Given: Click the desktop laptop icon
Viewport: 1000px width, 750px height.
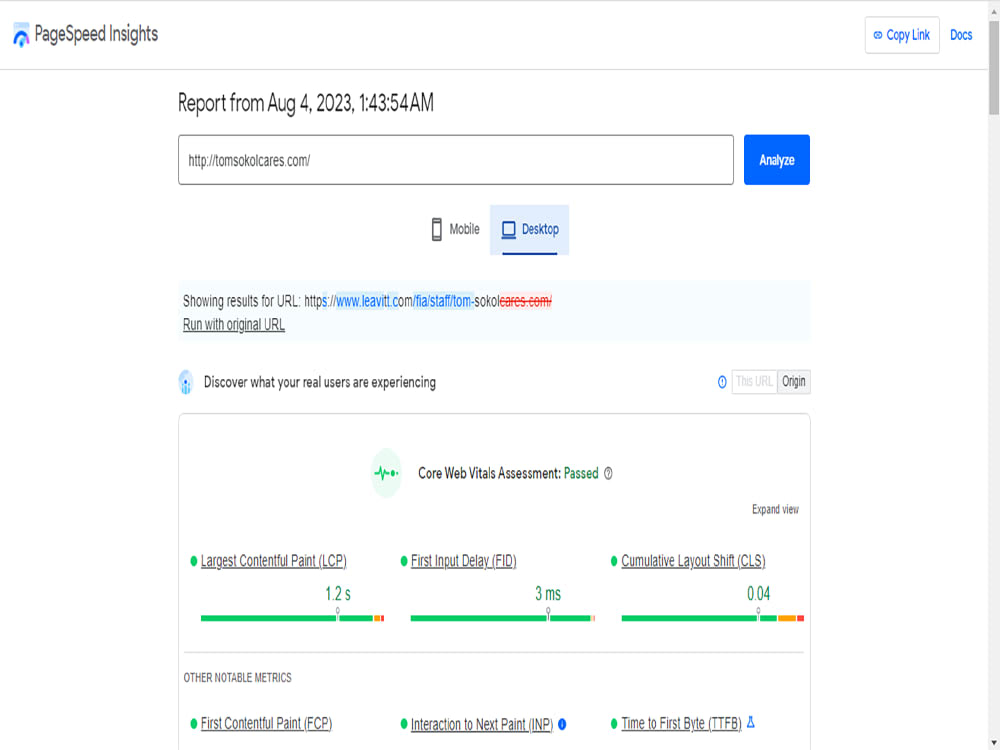Looking at the screenshot, I should 508,230.
